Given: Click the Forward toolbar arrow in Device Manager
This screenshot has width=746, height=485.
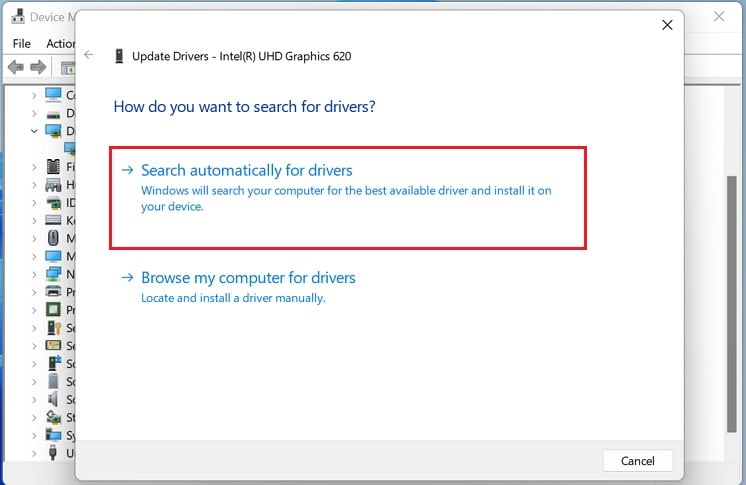Looking at the screenshot, I should [x=38, y=67].
